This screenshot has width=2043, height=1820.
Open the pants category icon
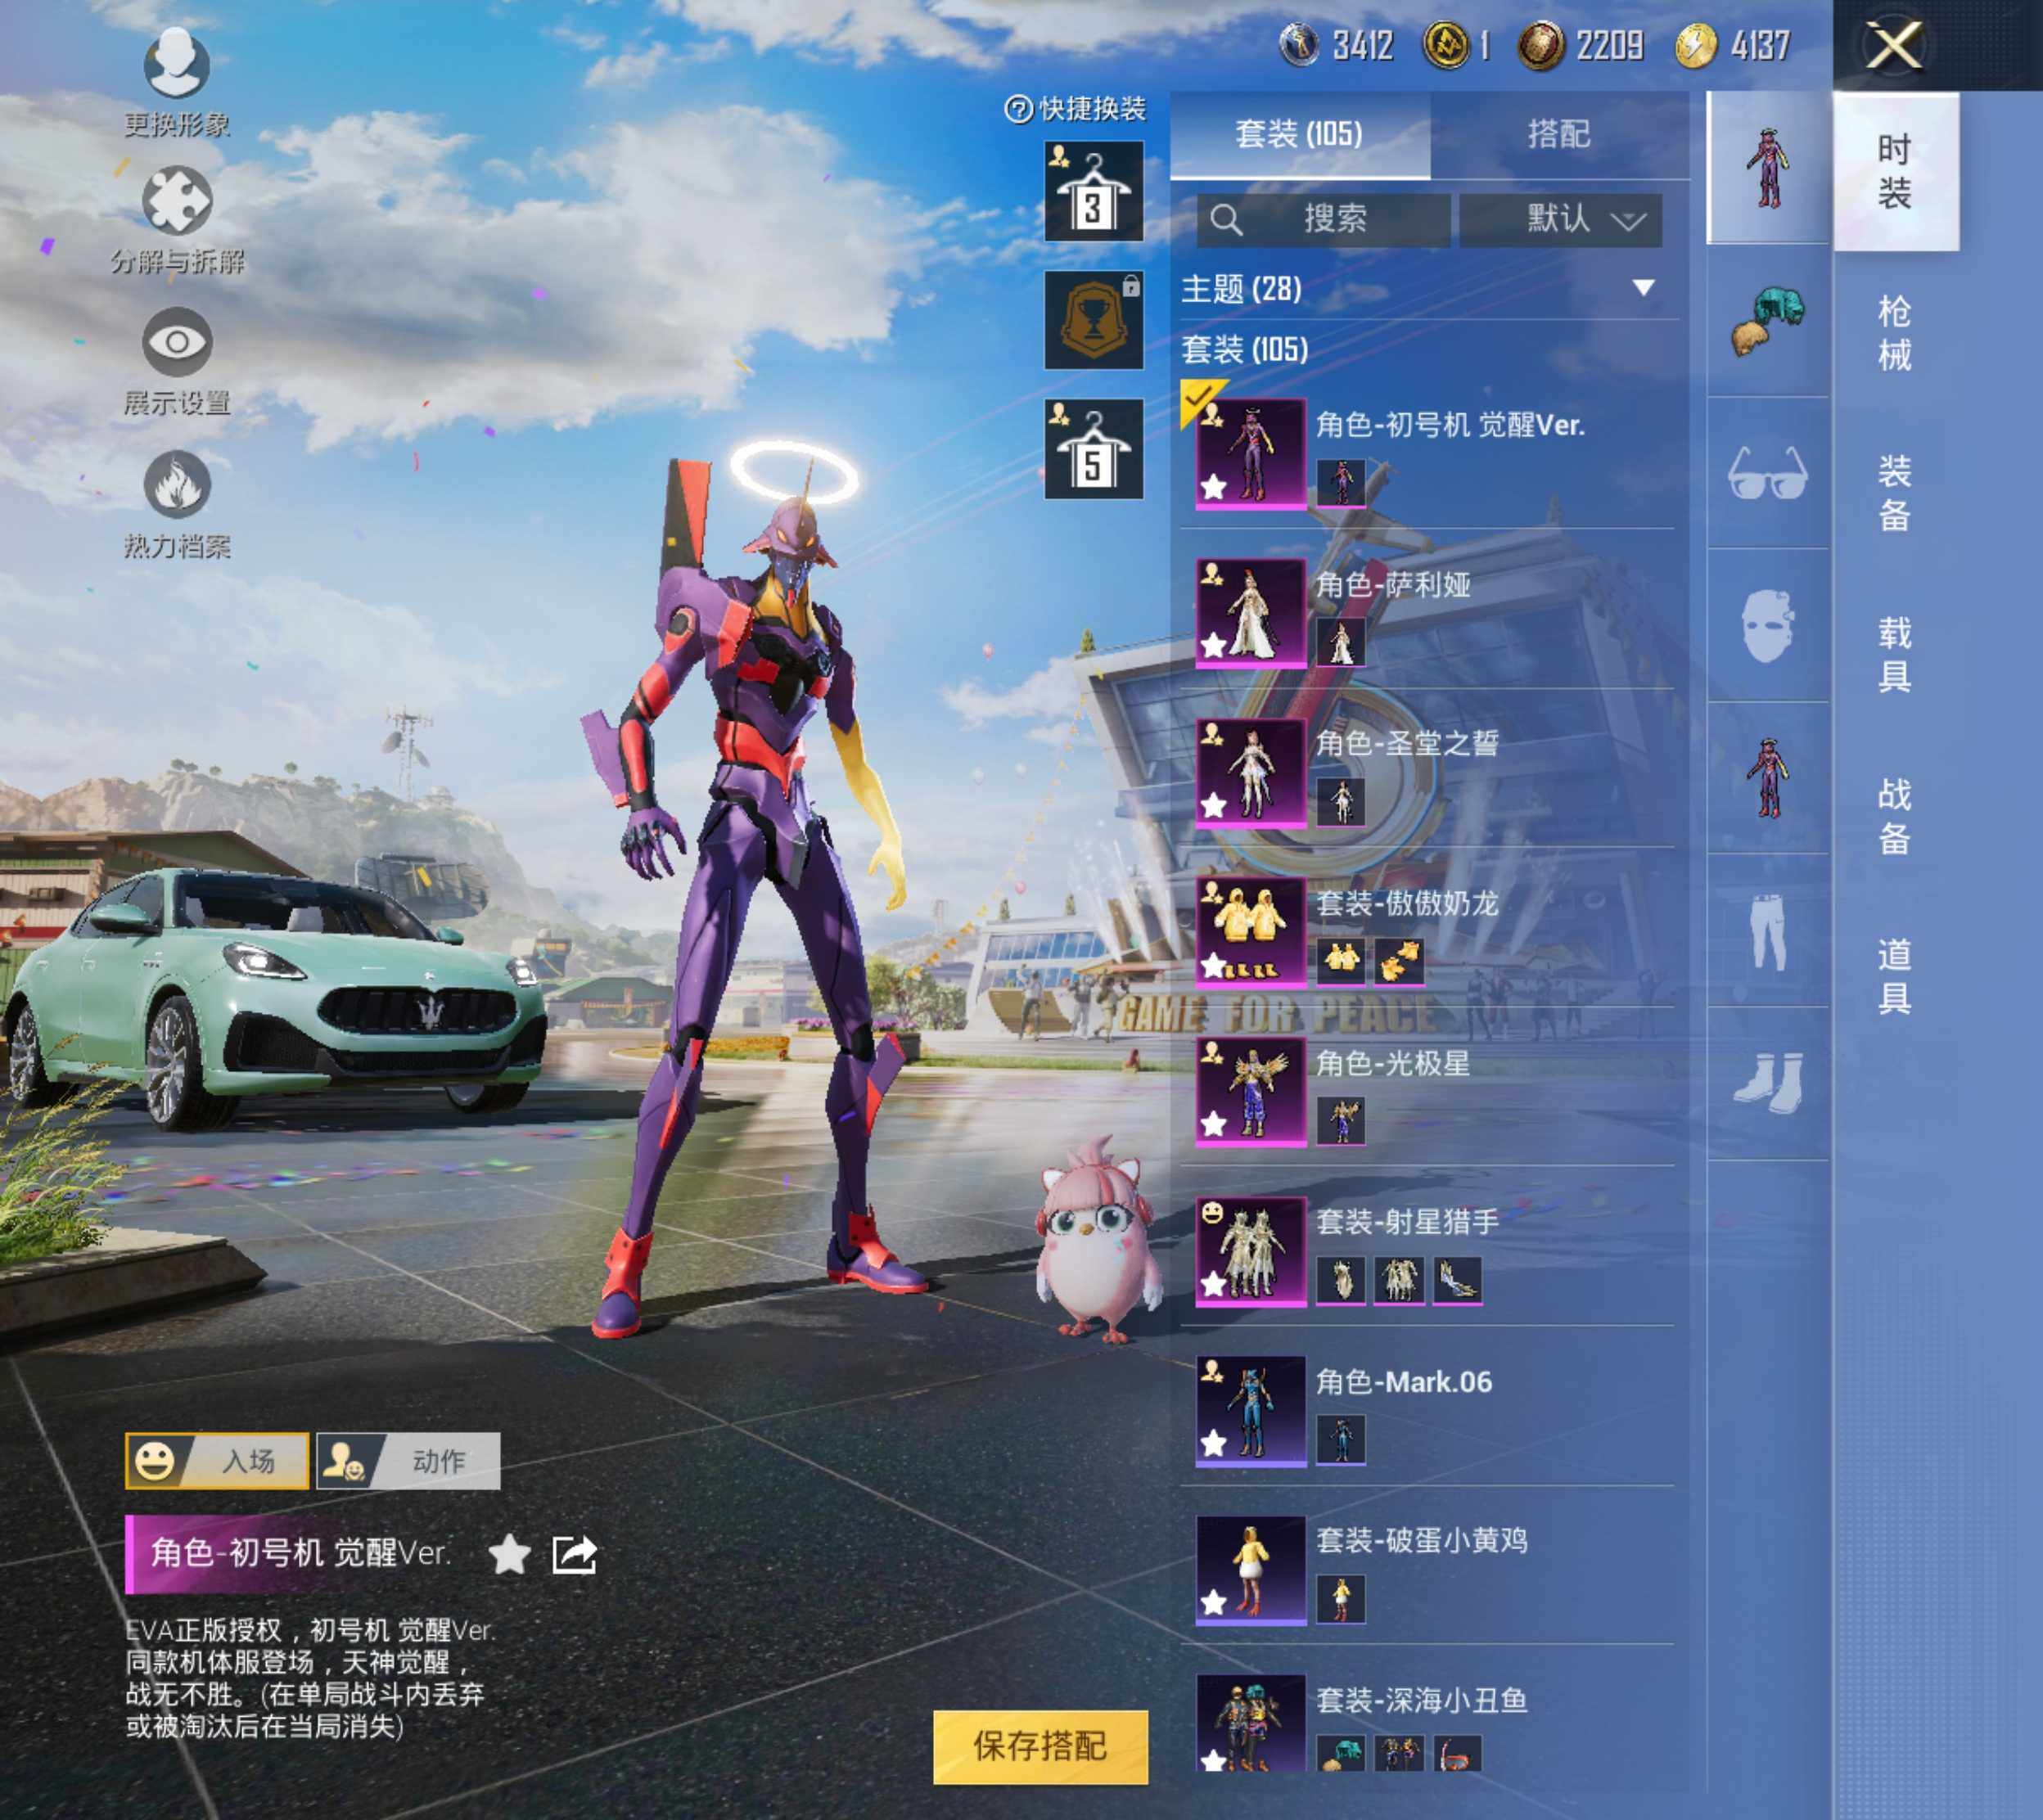(x=1768, y=931)
